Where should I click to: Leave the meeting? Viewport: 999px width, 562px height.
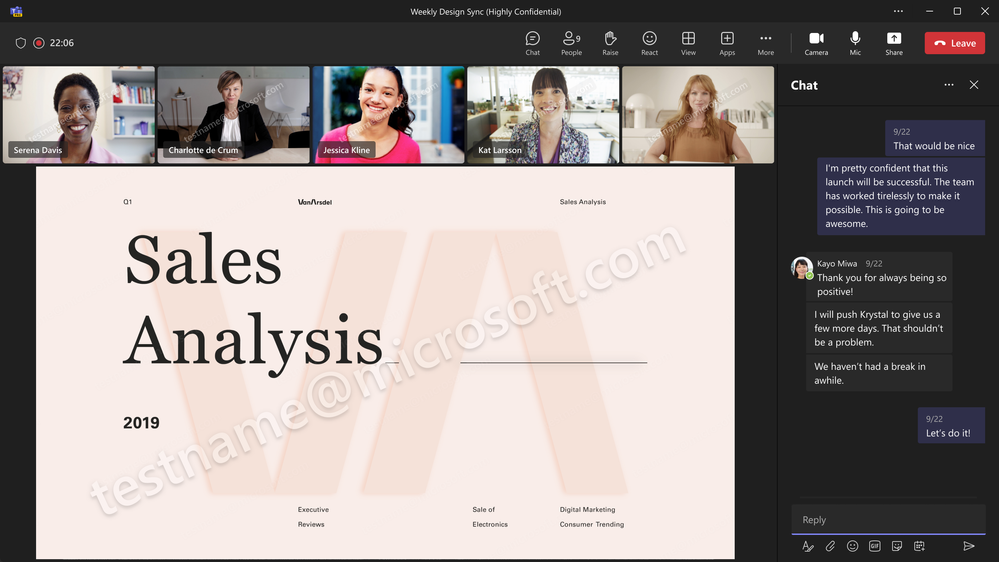tap(954, 43)
